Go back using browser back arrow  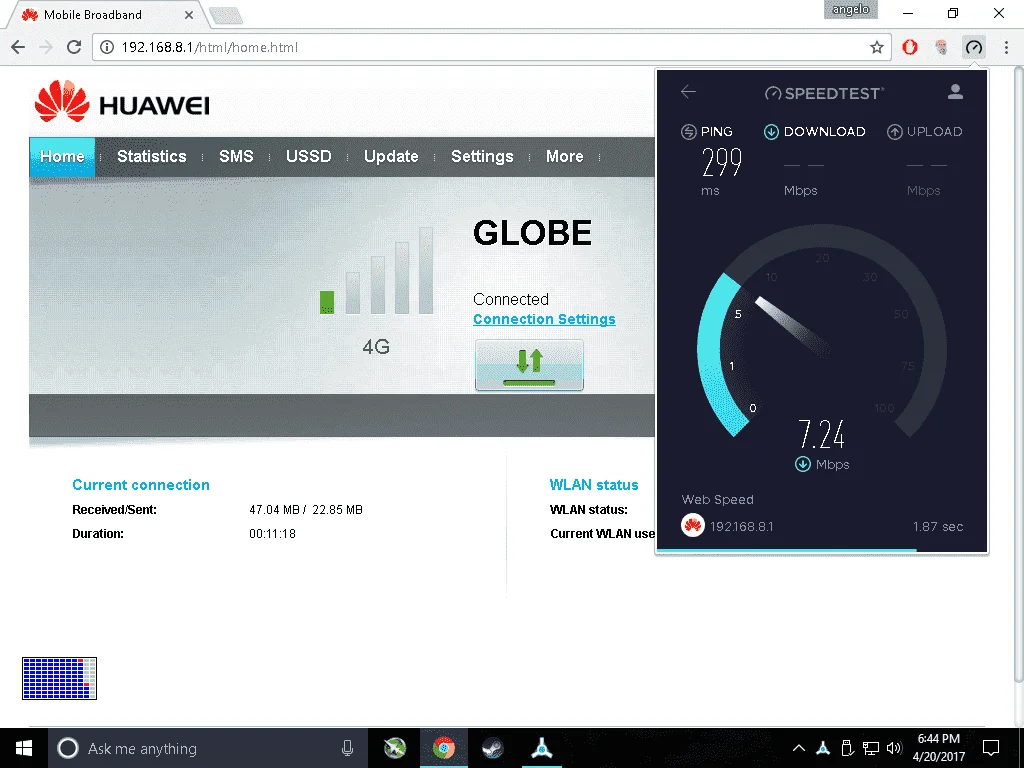18,47
